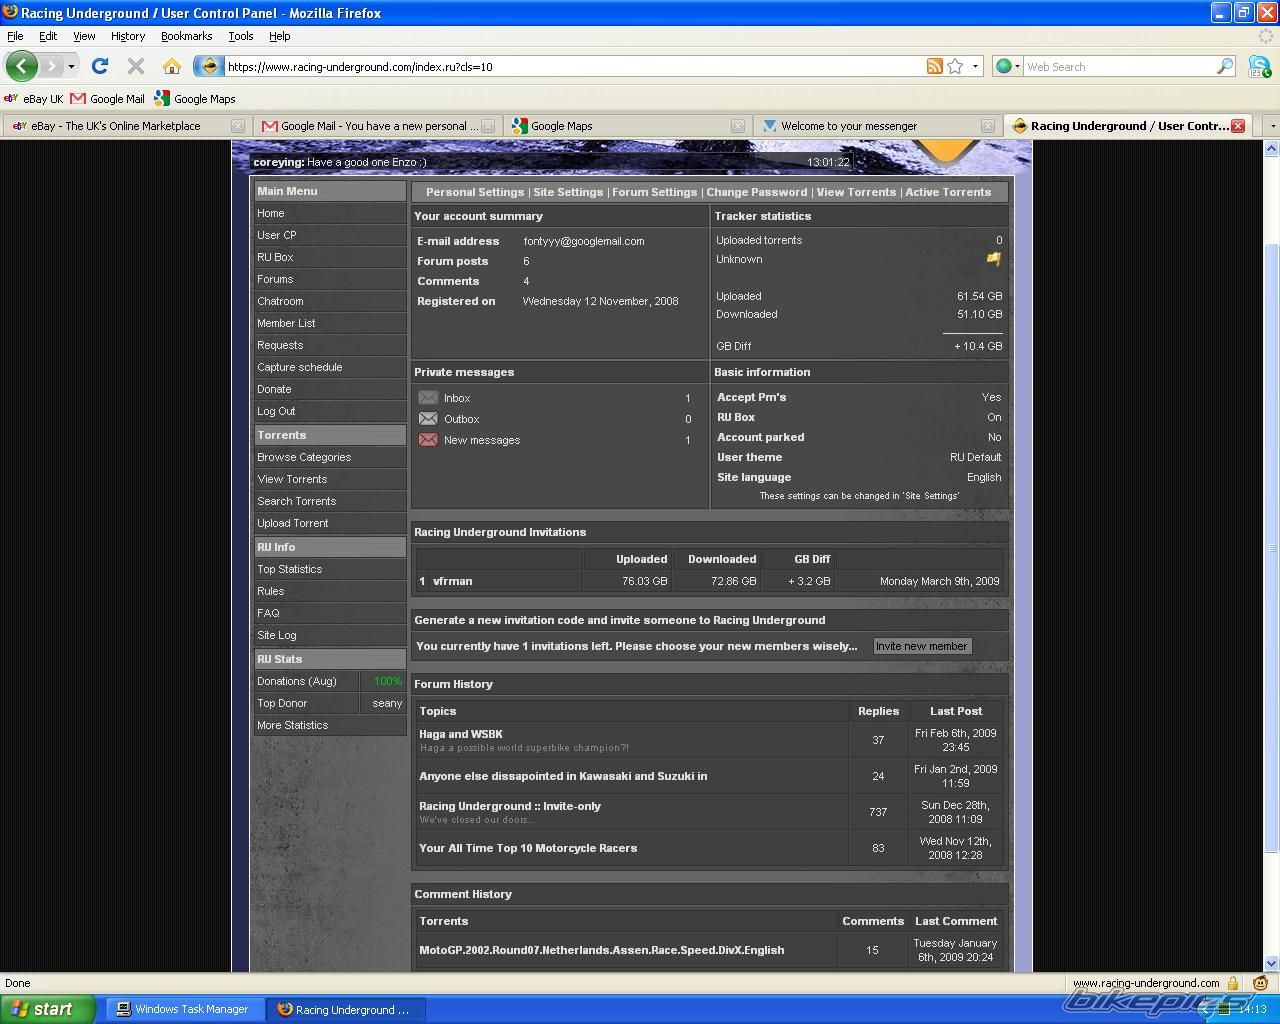Open the back/forward history dropdown arrow
This screenshot has height=1024, width=1280.
[71, 67]
